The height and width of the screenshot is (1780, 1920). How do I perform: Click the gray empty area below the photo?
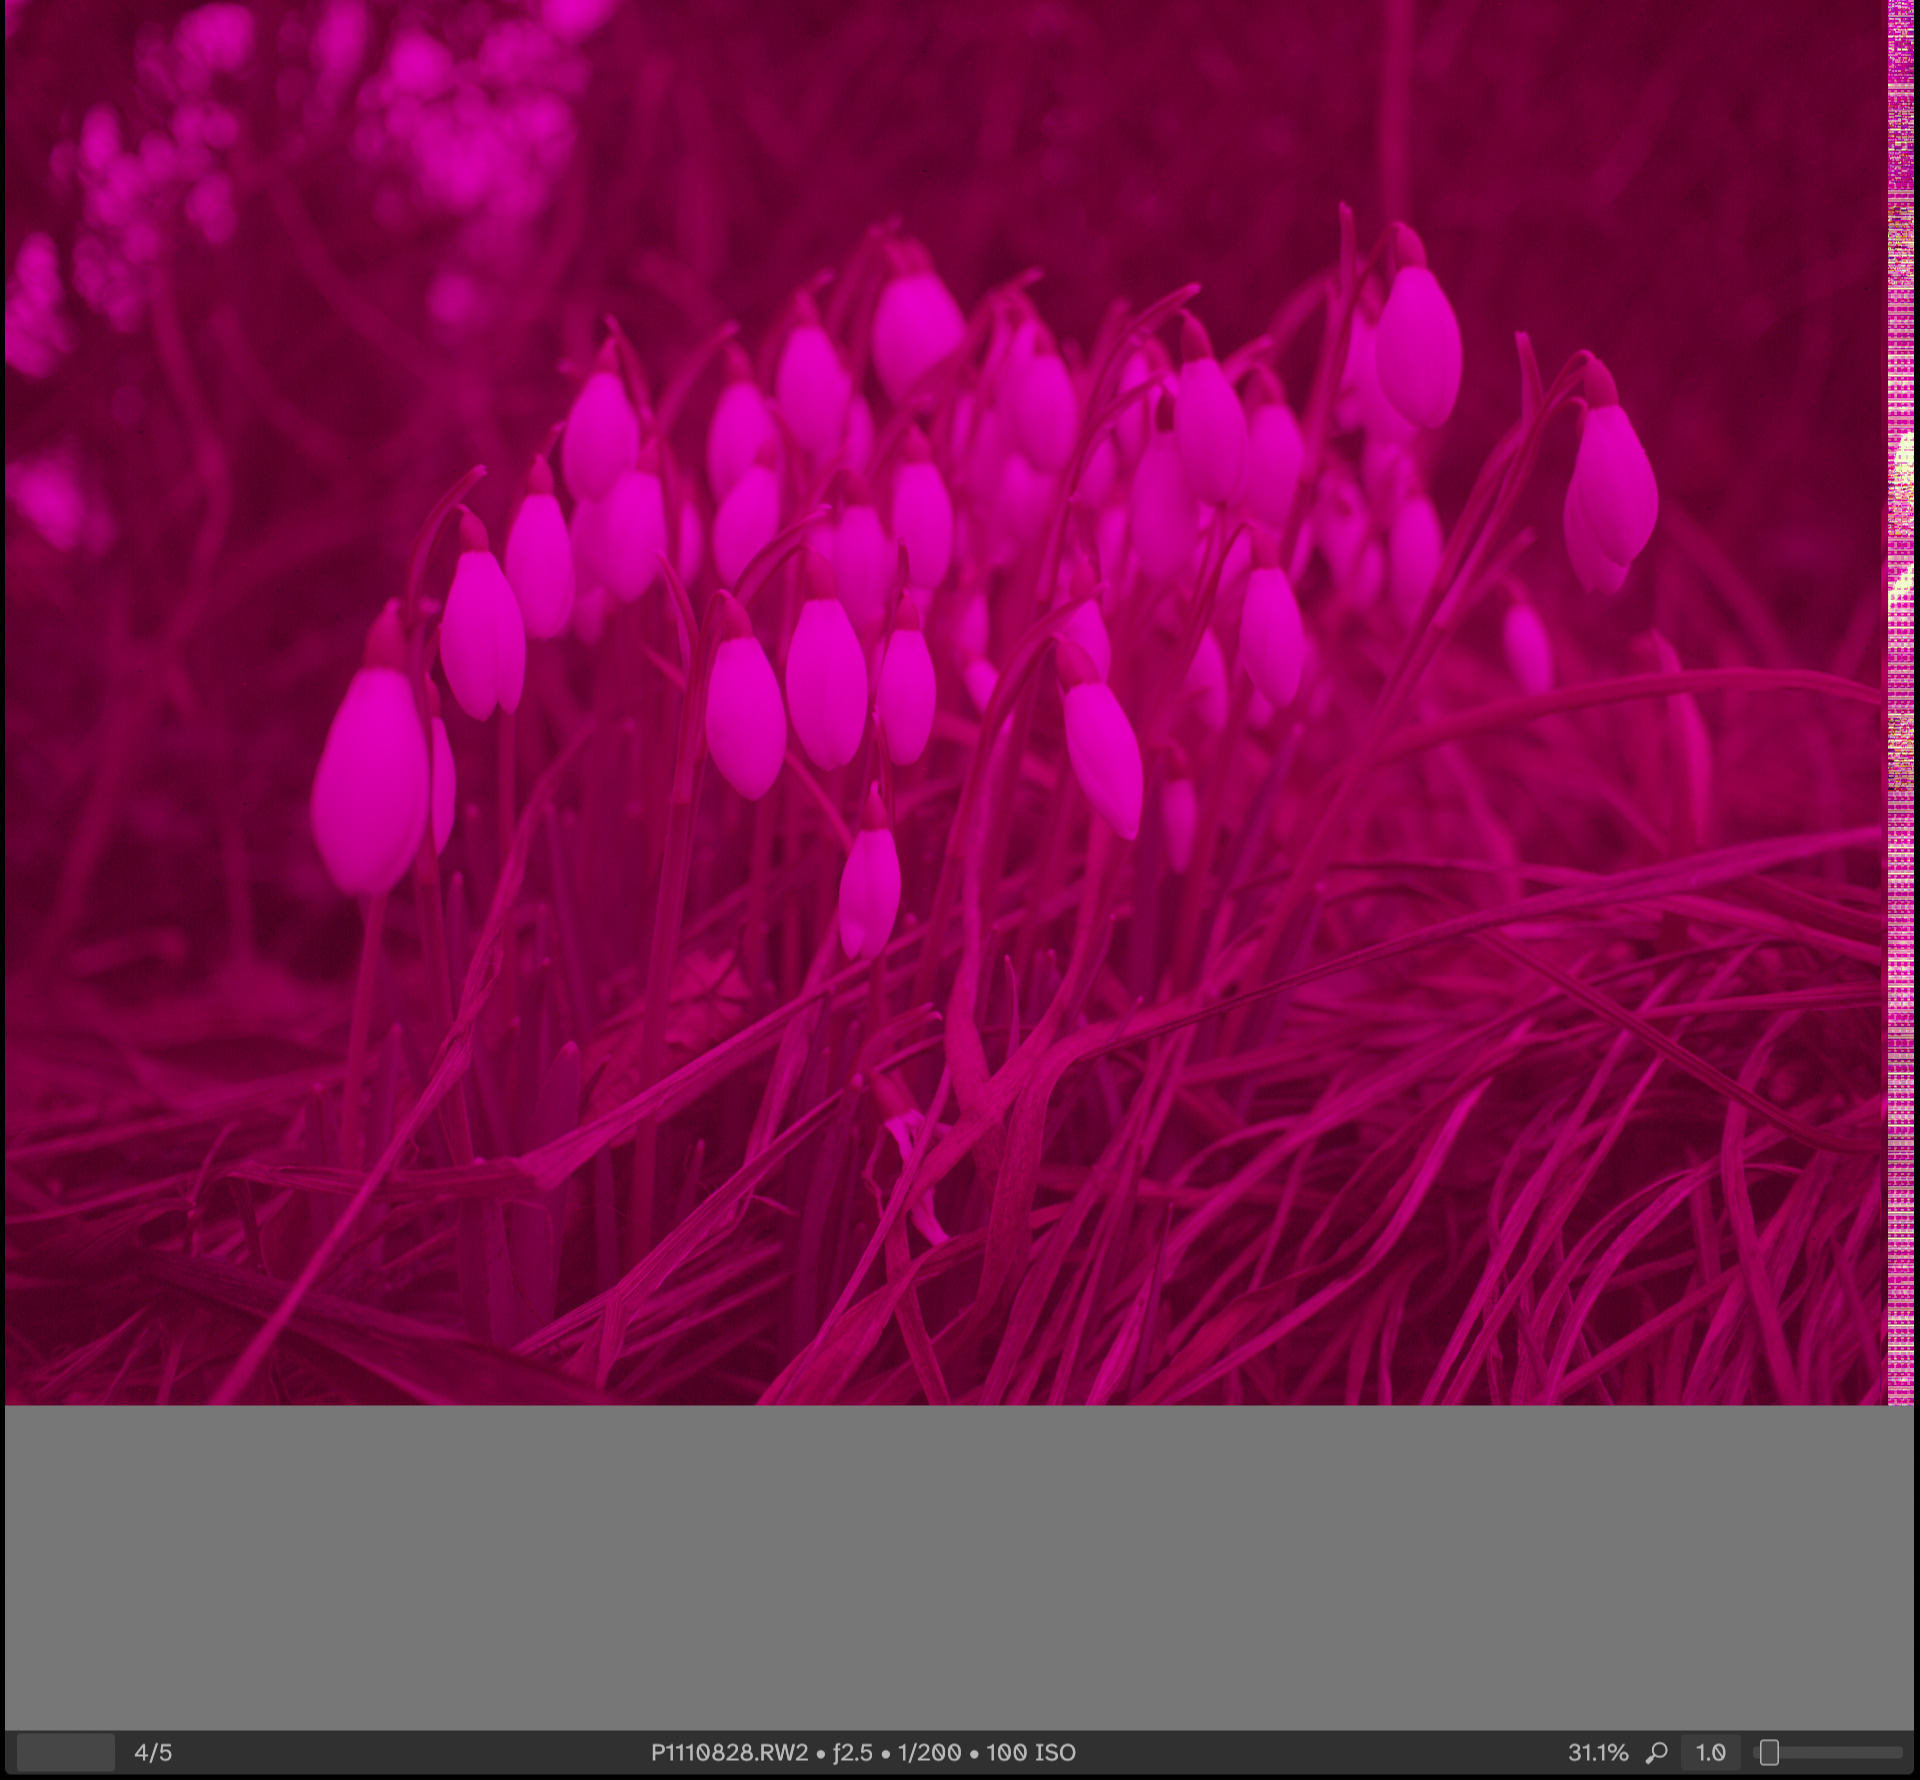(960, 1565)
